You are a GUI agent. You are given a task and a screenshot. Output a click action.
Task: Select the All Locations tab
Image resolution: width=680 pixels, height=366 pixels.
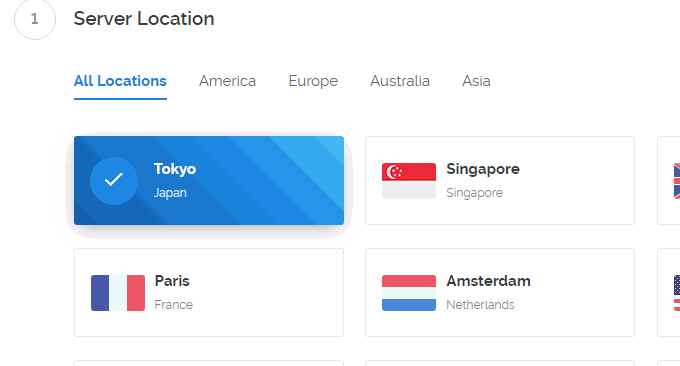coord(120,81)
